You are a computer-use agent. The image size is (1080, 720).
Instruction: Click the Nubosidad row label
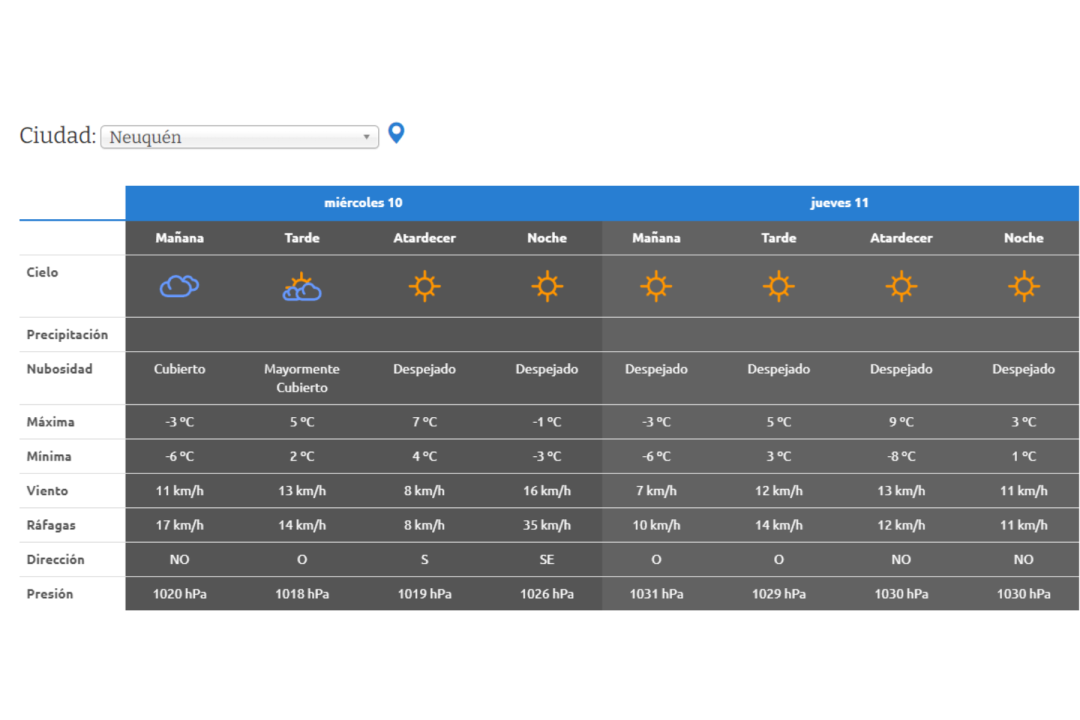click(59, 369)
